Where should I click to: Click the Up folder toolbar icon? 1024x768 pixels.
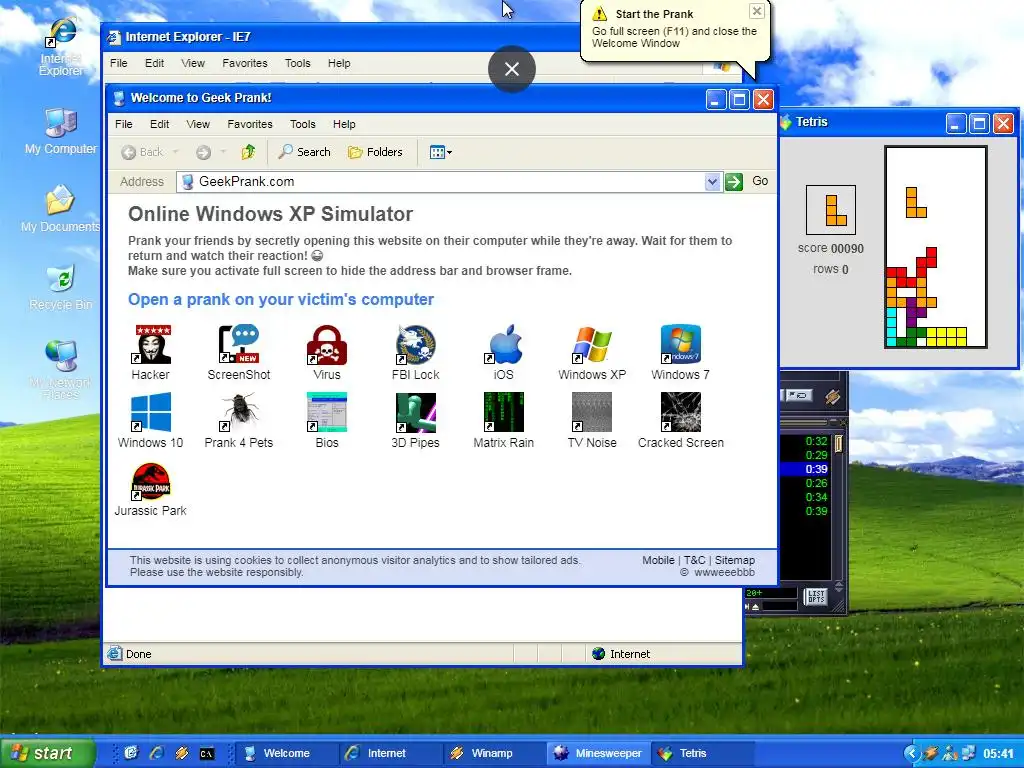pos(248,152)
